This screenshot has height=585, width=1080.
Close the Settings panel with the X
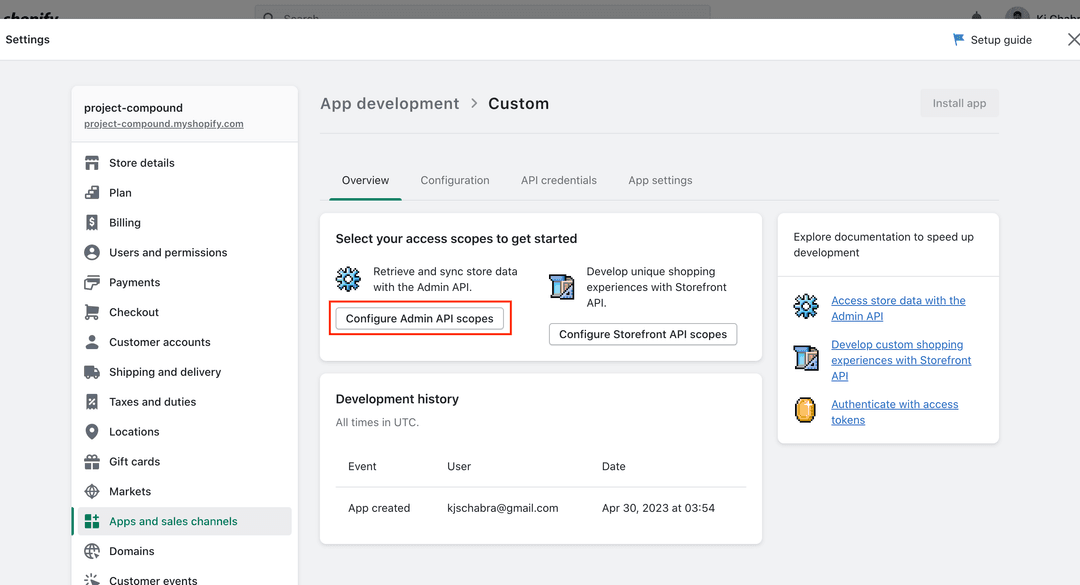pos(1072,39)
